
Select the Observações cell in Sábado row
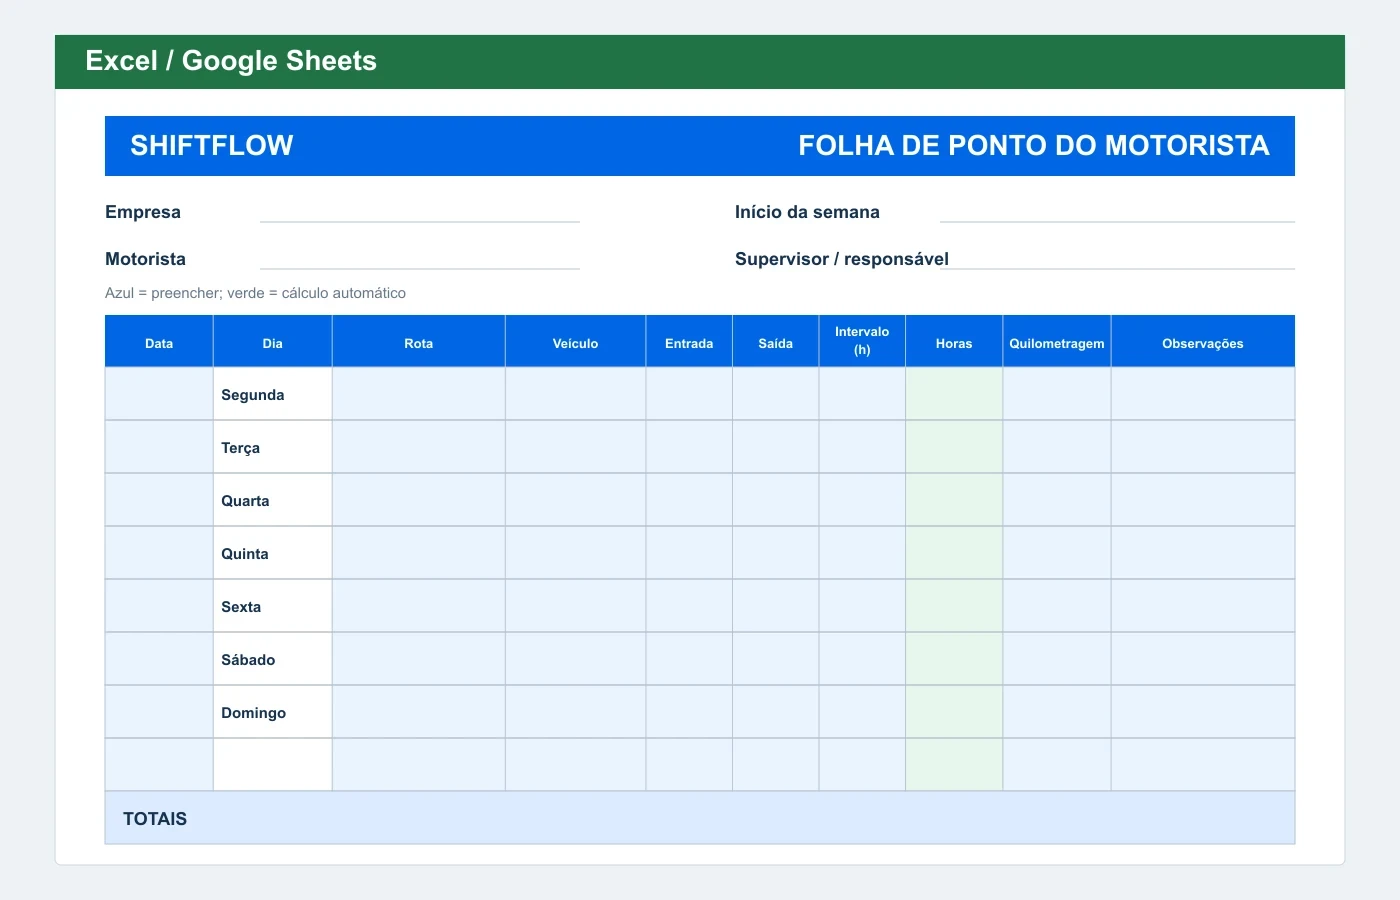(1203, 659)
